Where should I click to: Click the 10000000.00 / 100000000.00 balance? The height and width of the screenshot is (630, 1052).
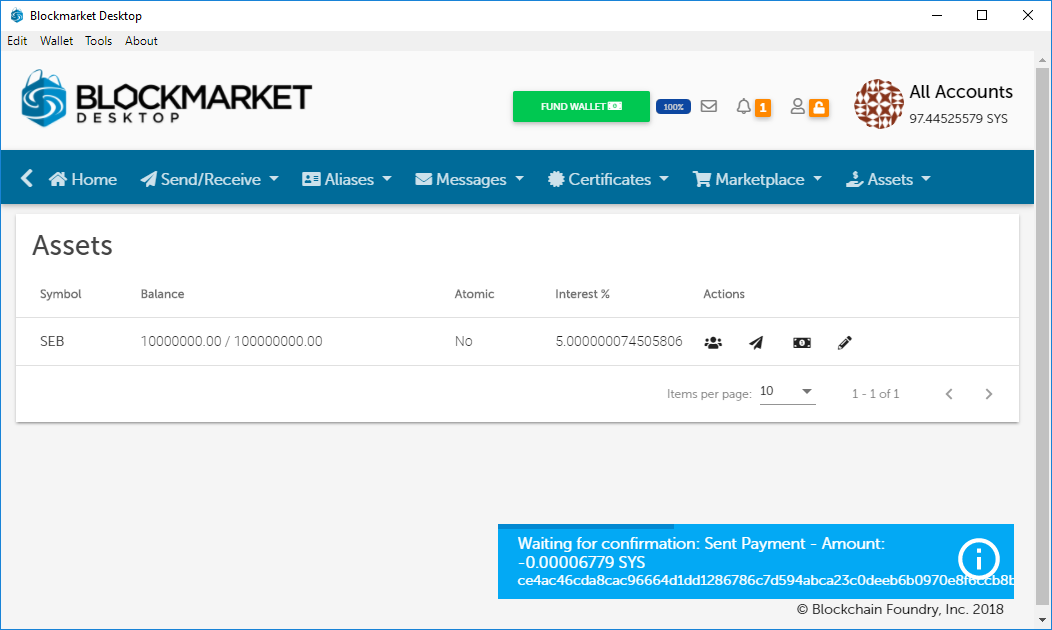coord(231,342)
